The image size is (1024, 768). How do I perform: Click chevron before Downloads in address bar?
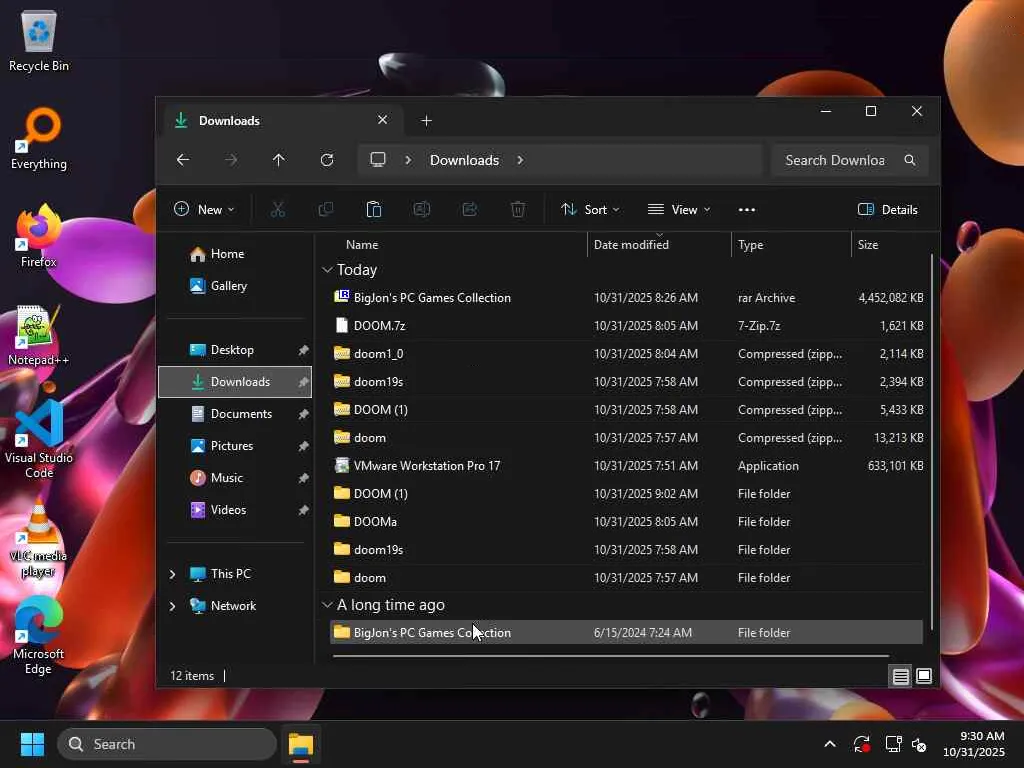coord(408,160)
